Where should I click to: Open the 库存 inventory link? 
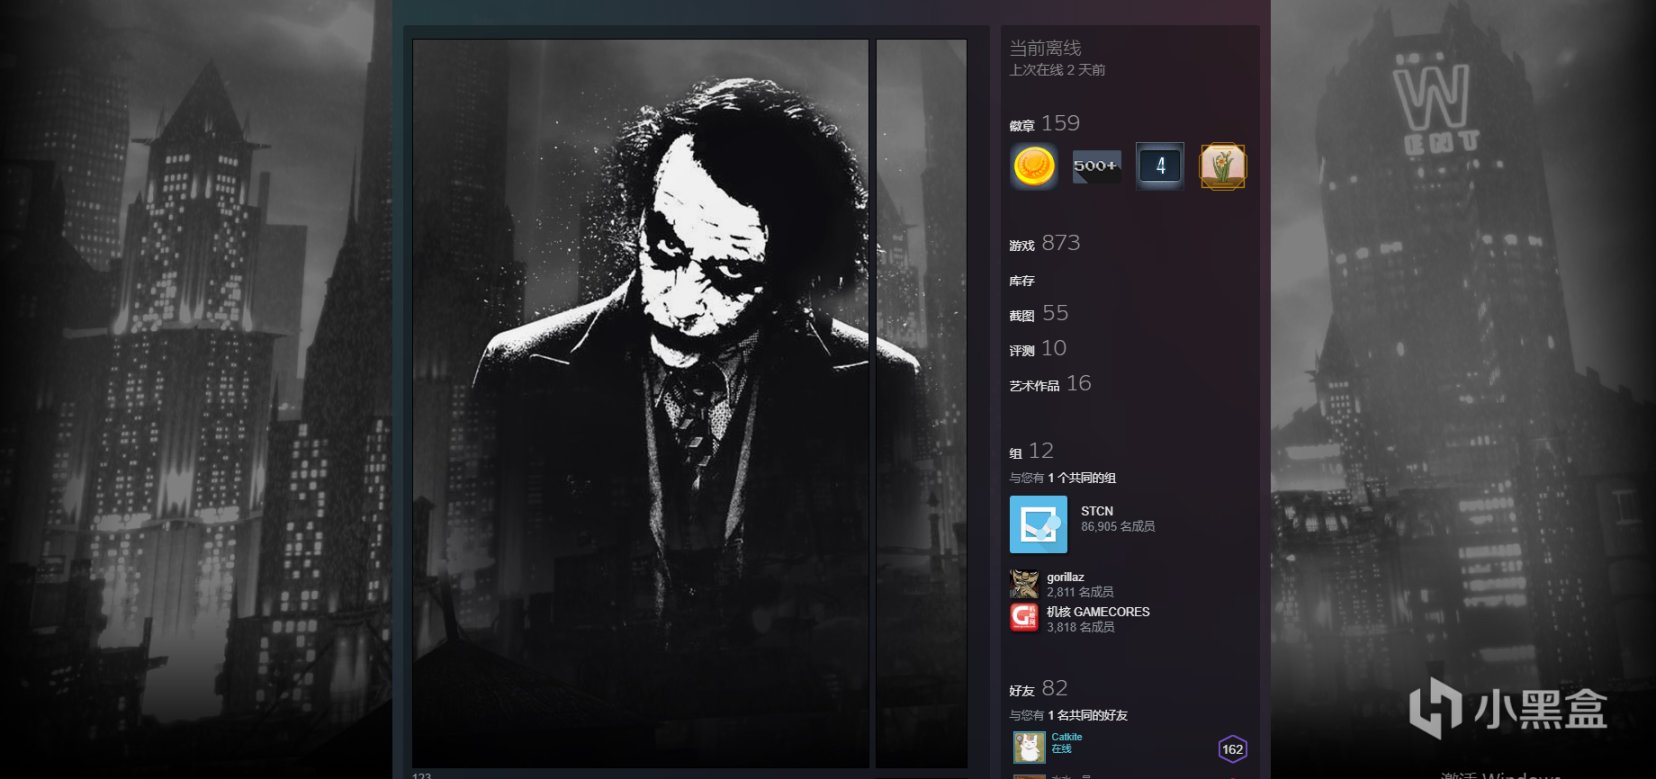coord(1022,281)
